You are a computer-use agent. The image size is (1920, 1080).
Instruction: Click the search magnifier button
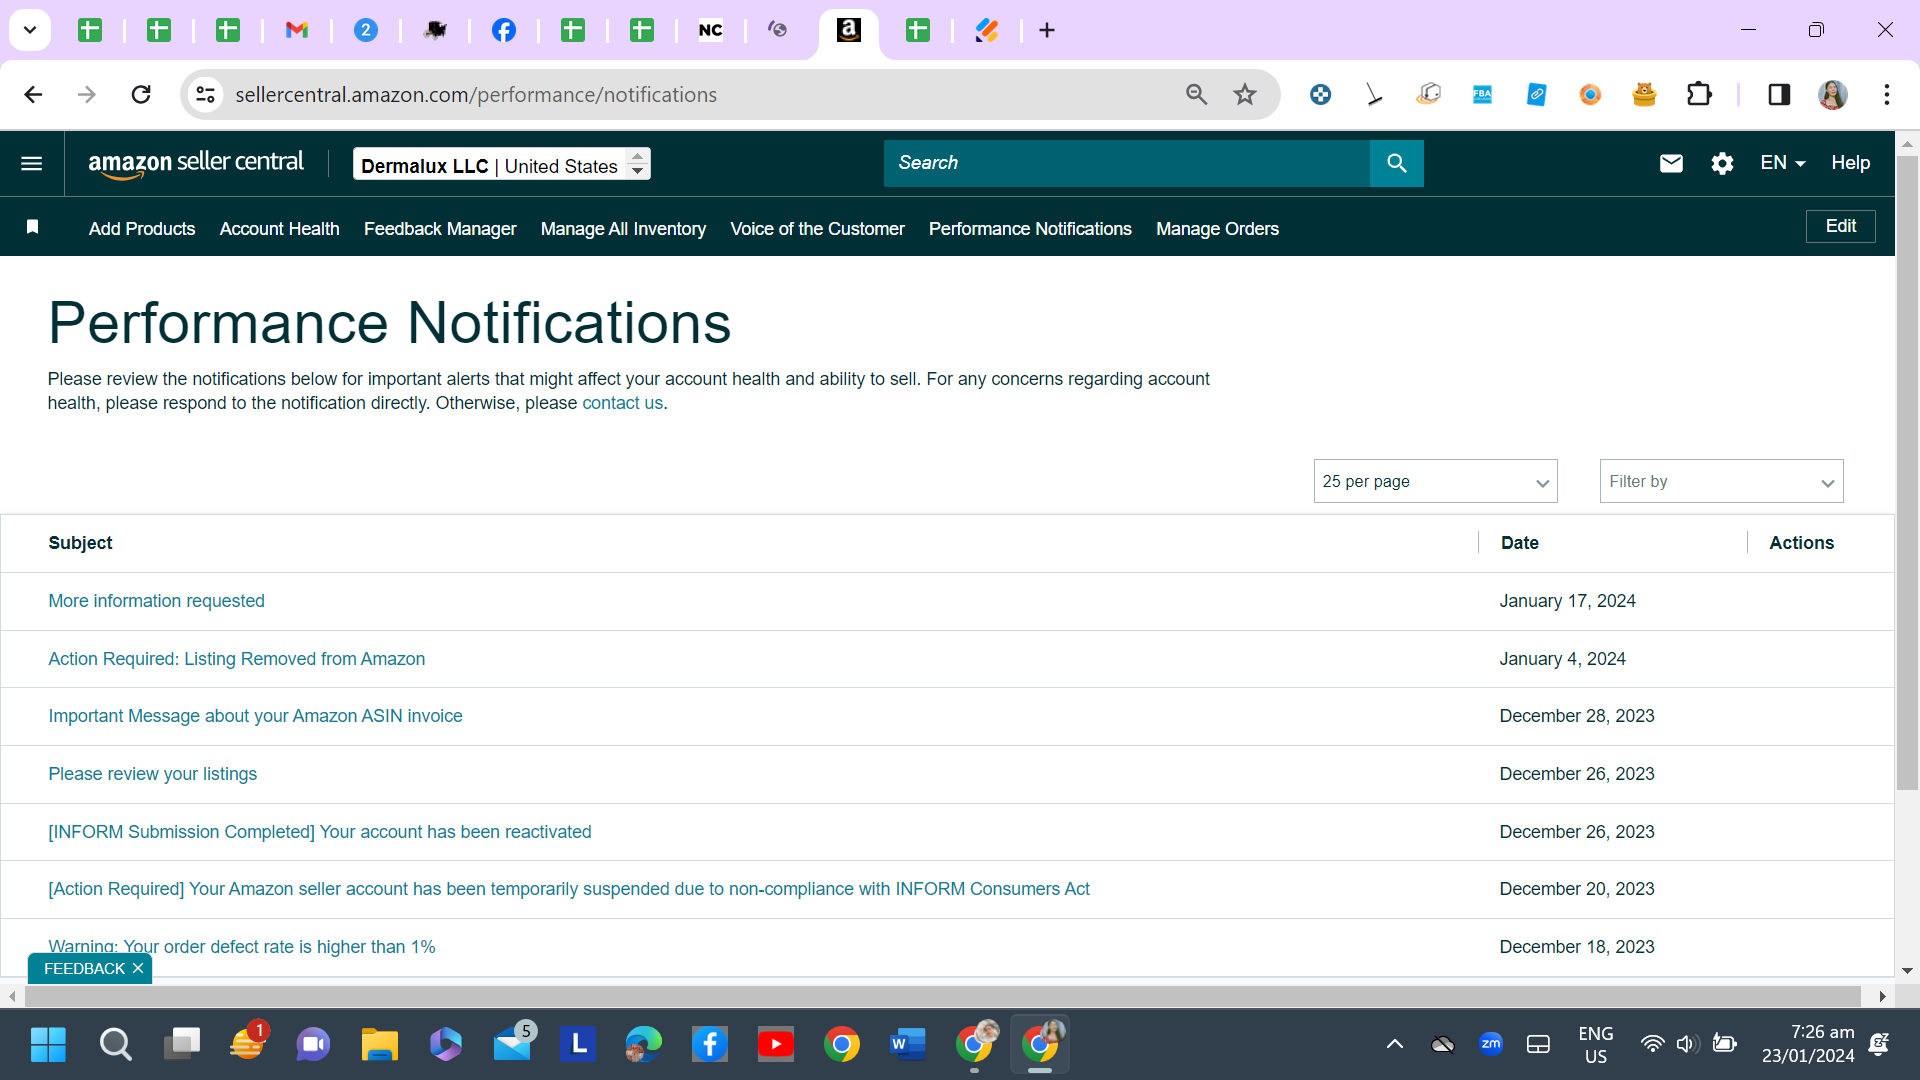(1397, 163)
